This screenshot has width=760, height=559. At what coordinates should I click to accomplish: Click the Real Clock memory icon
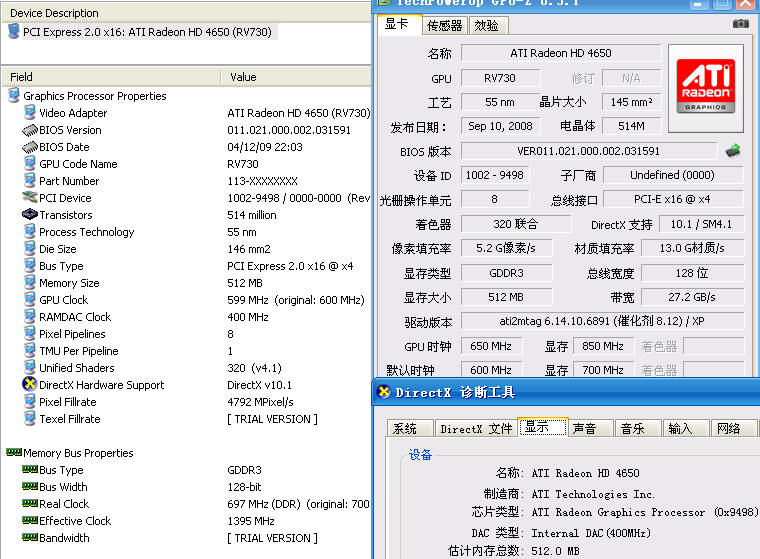[x=30, y=503]
